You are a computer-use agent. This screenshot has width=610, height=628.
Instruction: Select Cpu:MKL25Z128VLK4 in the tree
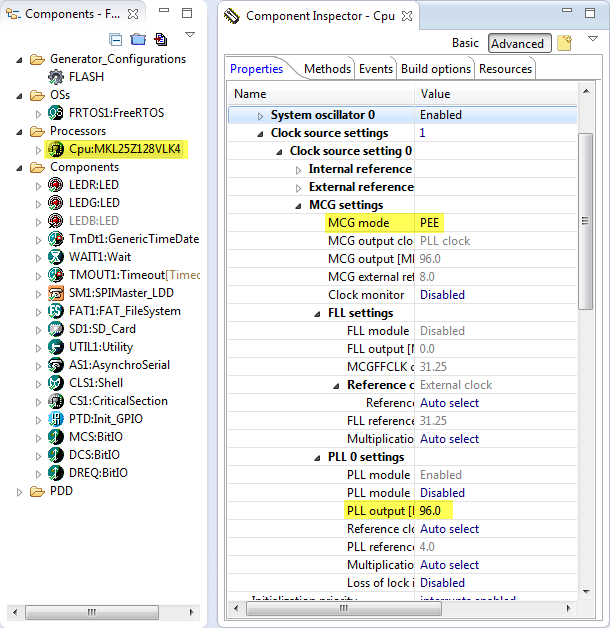(126, 149)
